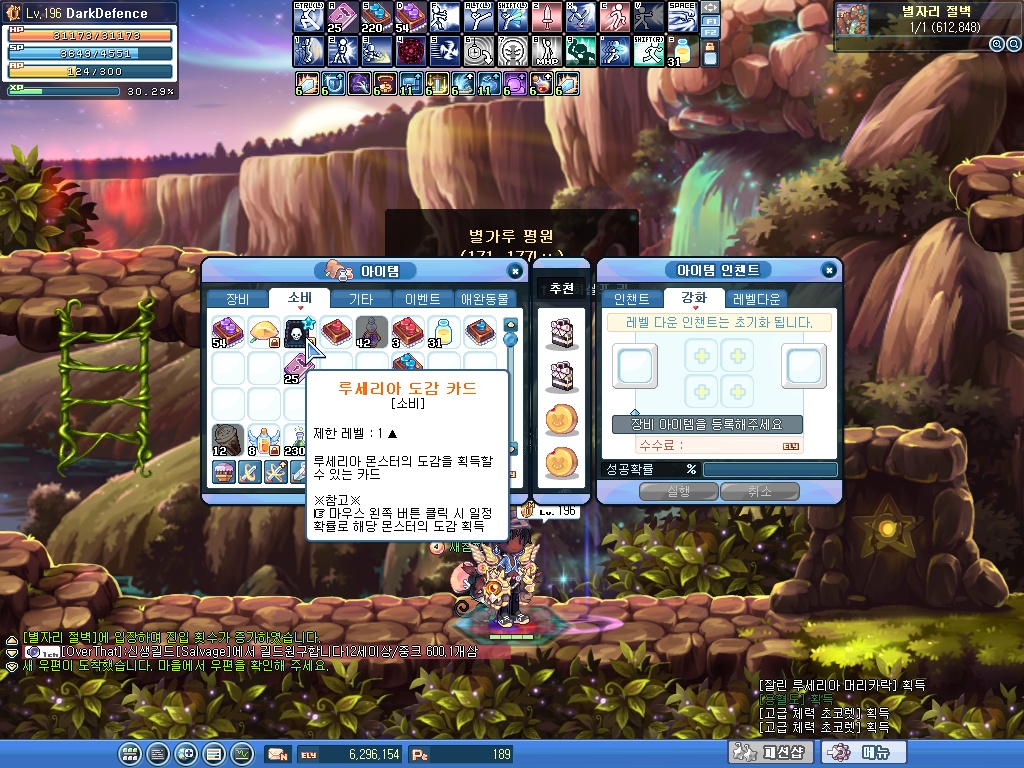
Task: Select the 소비 inventory tab
Action: click(300, 298)
